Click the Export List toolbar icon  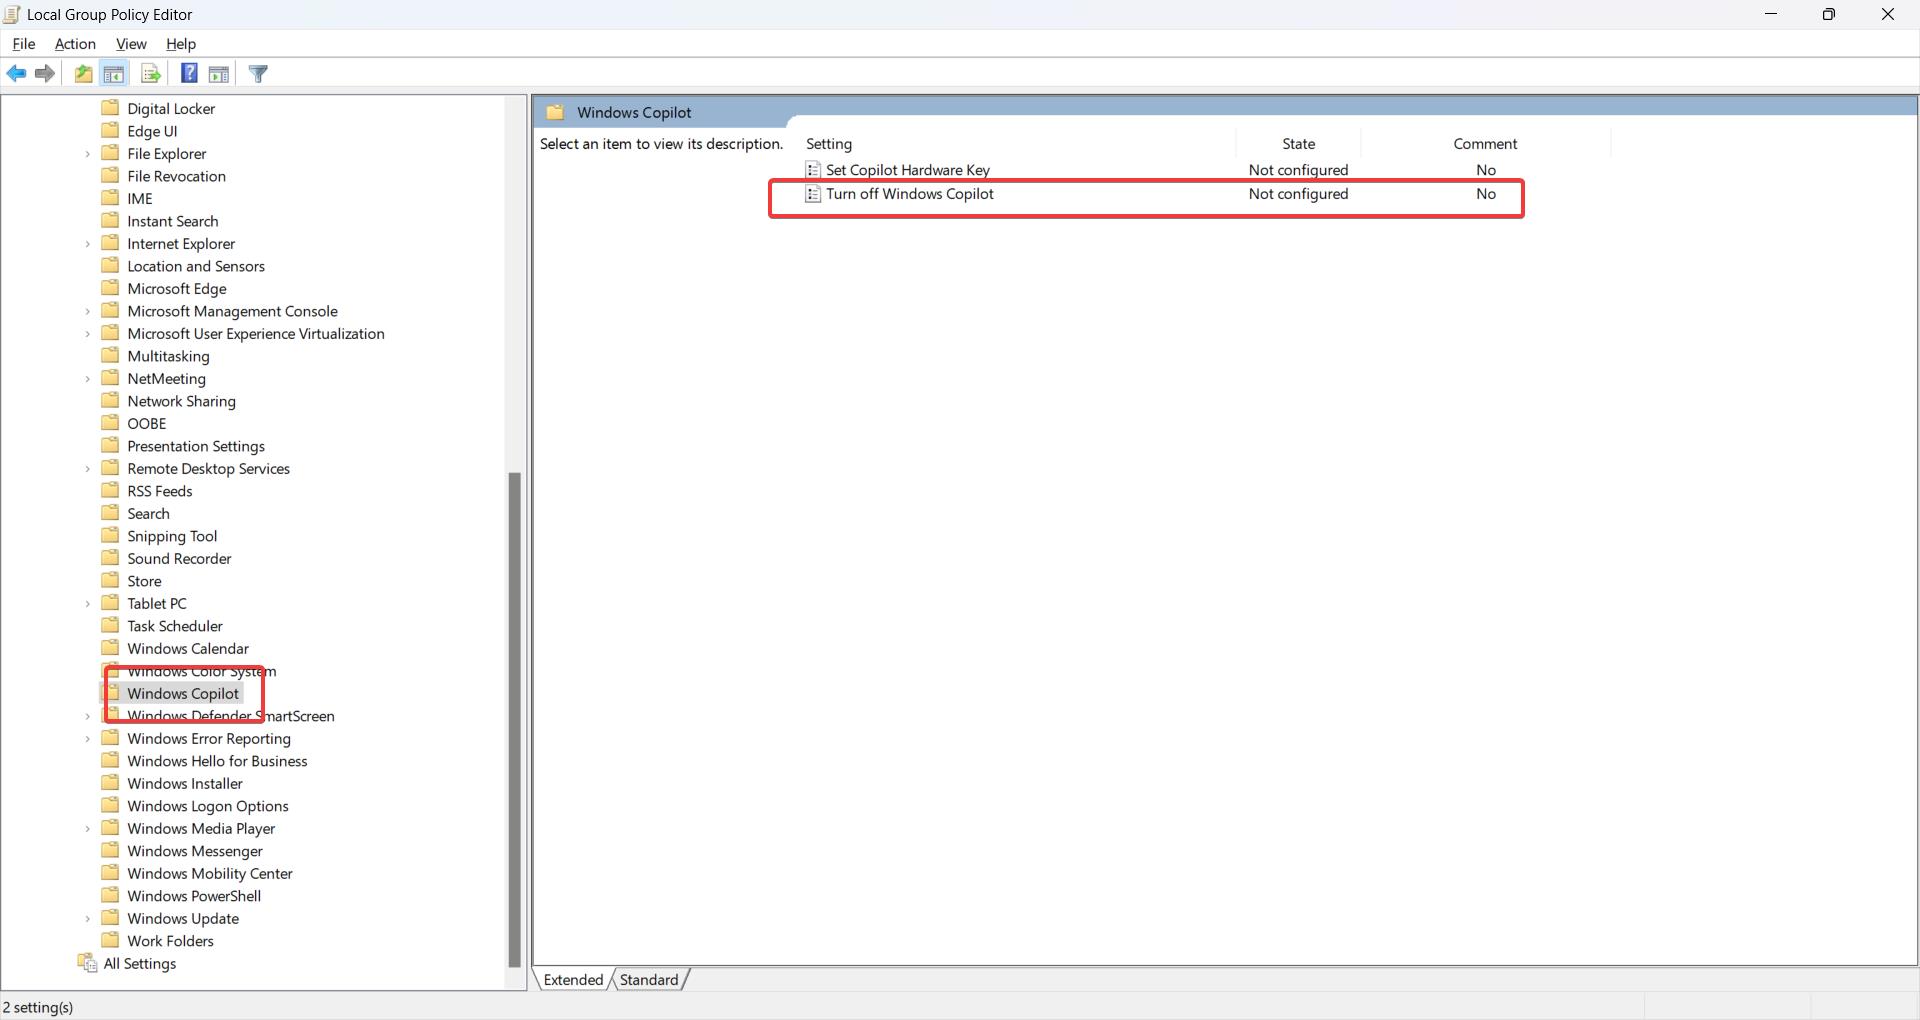[x=151, y=74]
